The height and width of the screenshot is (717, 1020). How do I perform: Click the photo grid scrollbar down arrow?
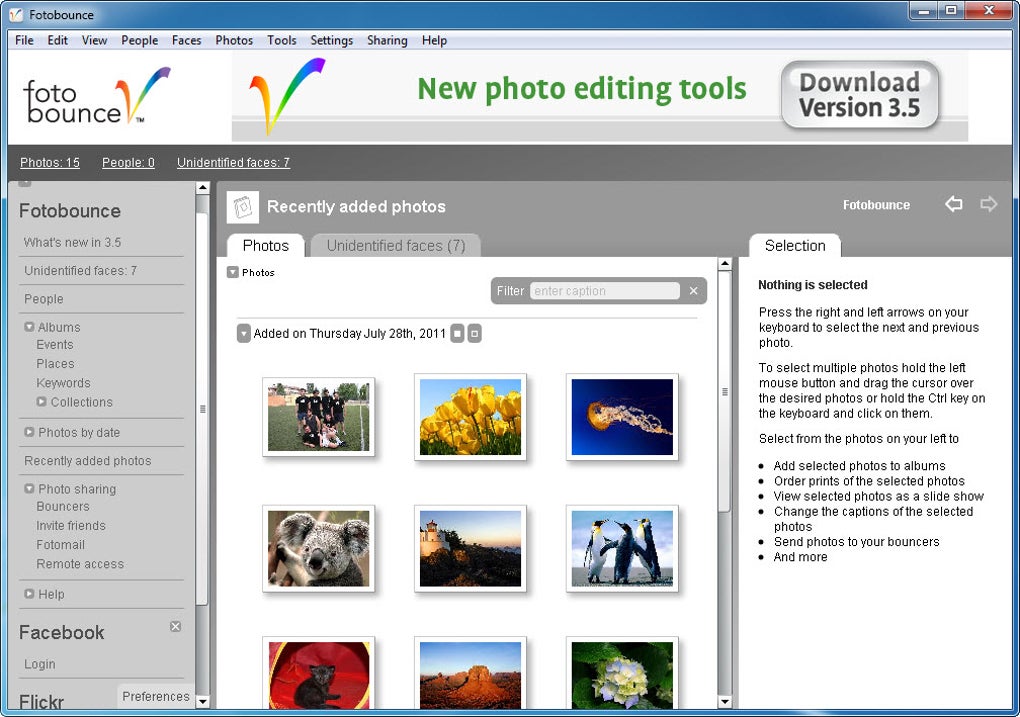(724, 702)
